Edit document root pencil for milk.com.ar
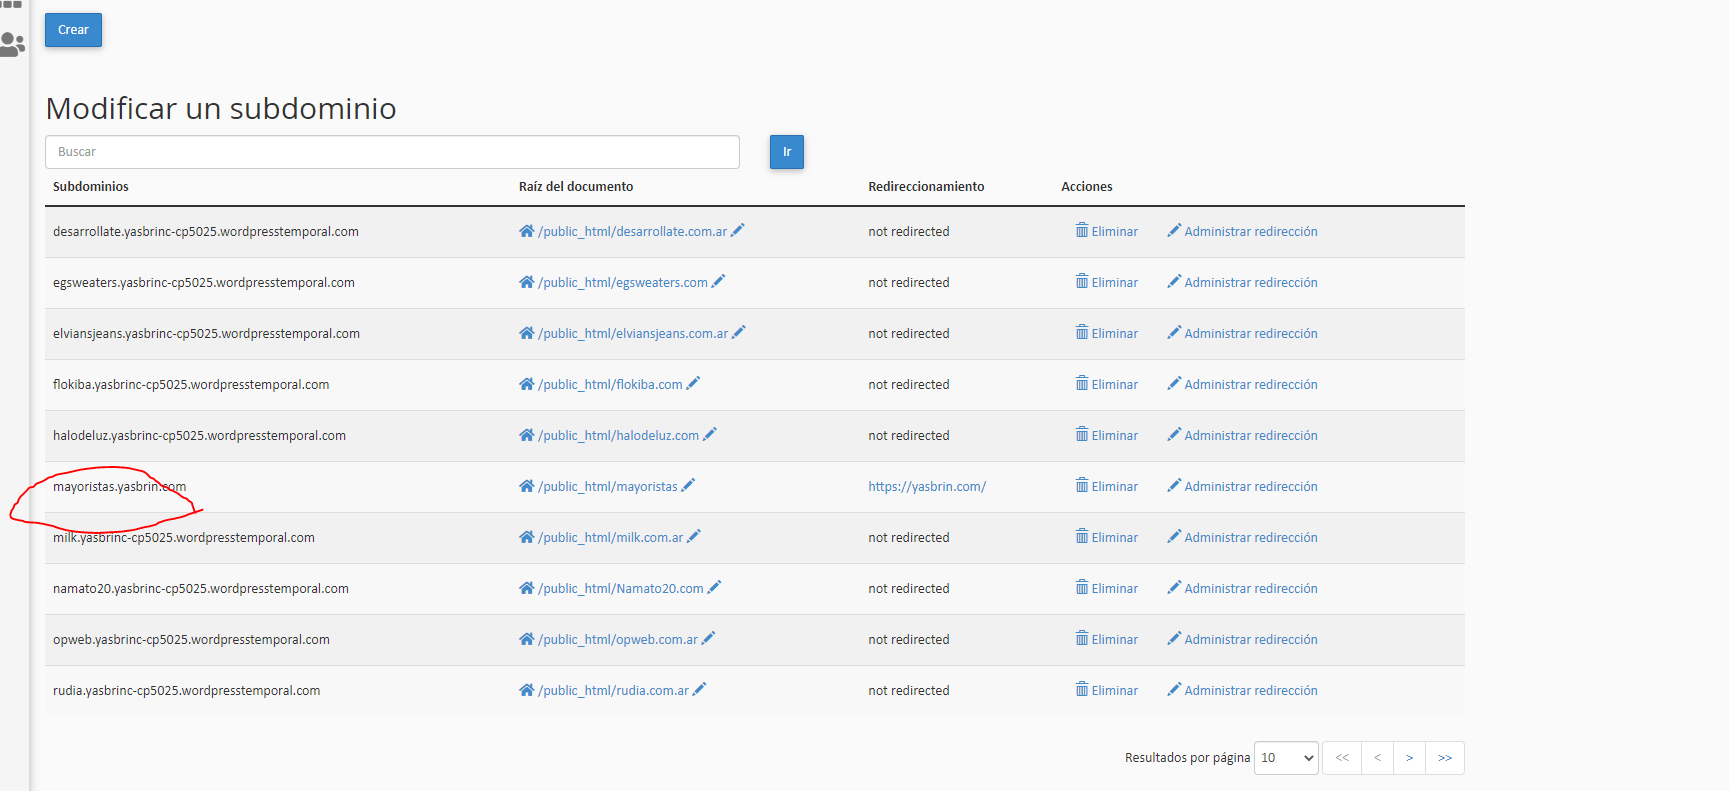Image resolution: width=1729 pixels, height=791 pixels. point(694,537)
